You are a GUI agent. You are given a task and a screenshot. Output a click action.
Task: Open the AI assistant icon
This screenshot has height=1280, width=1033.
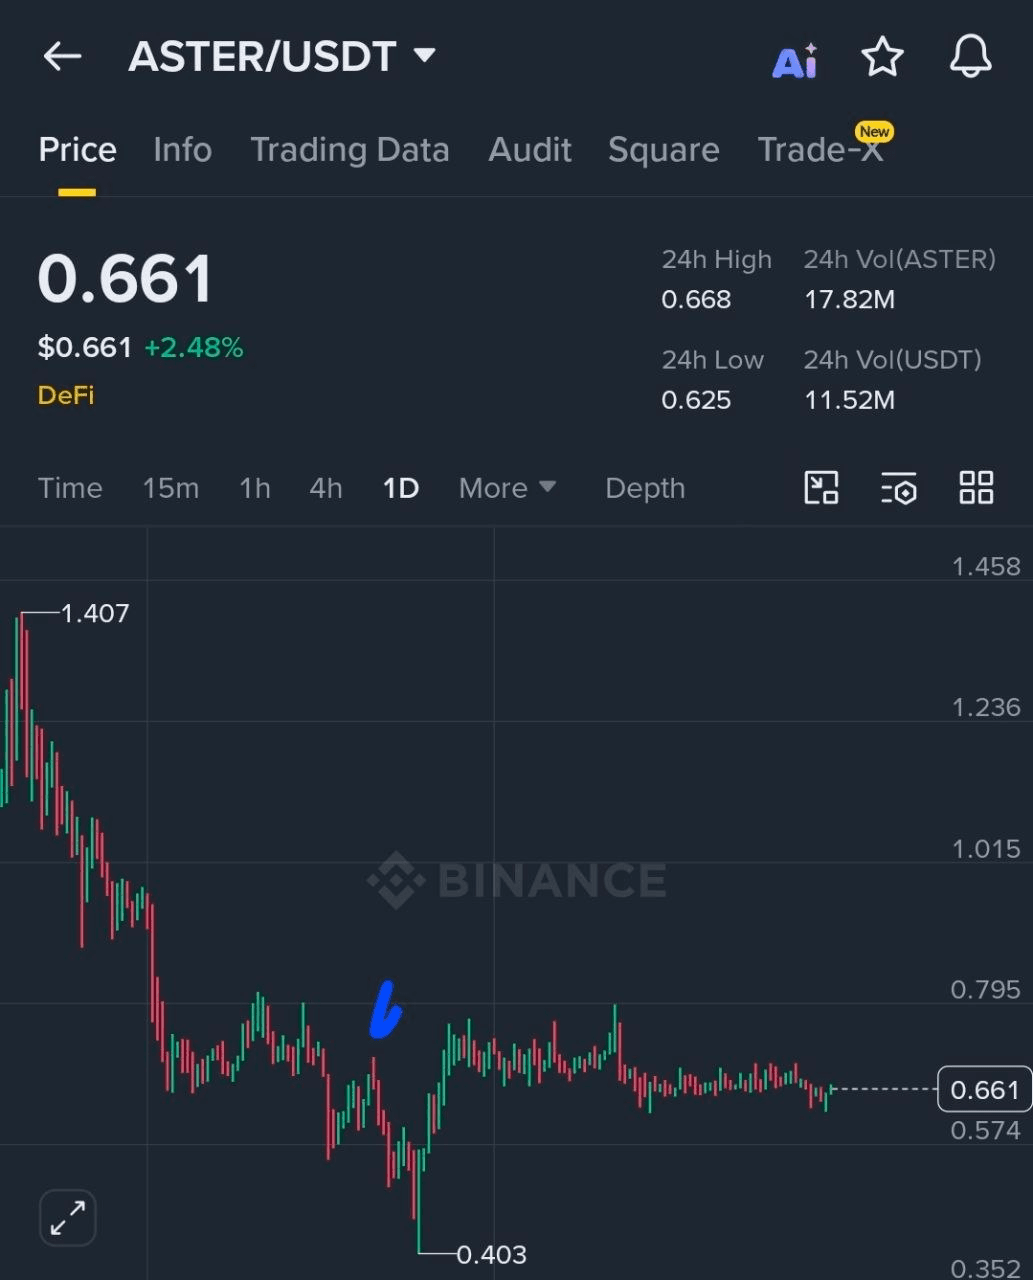[x=795, y=60]
